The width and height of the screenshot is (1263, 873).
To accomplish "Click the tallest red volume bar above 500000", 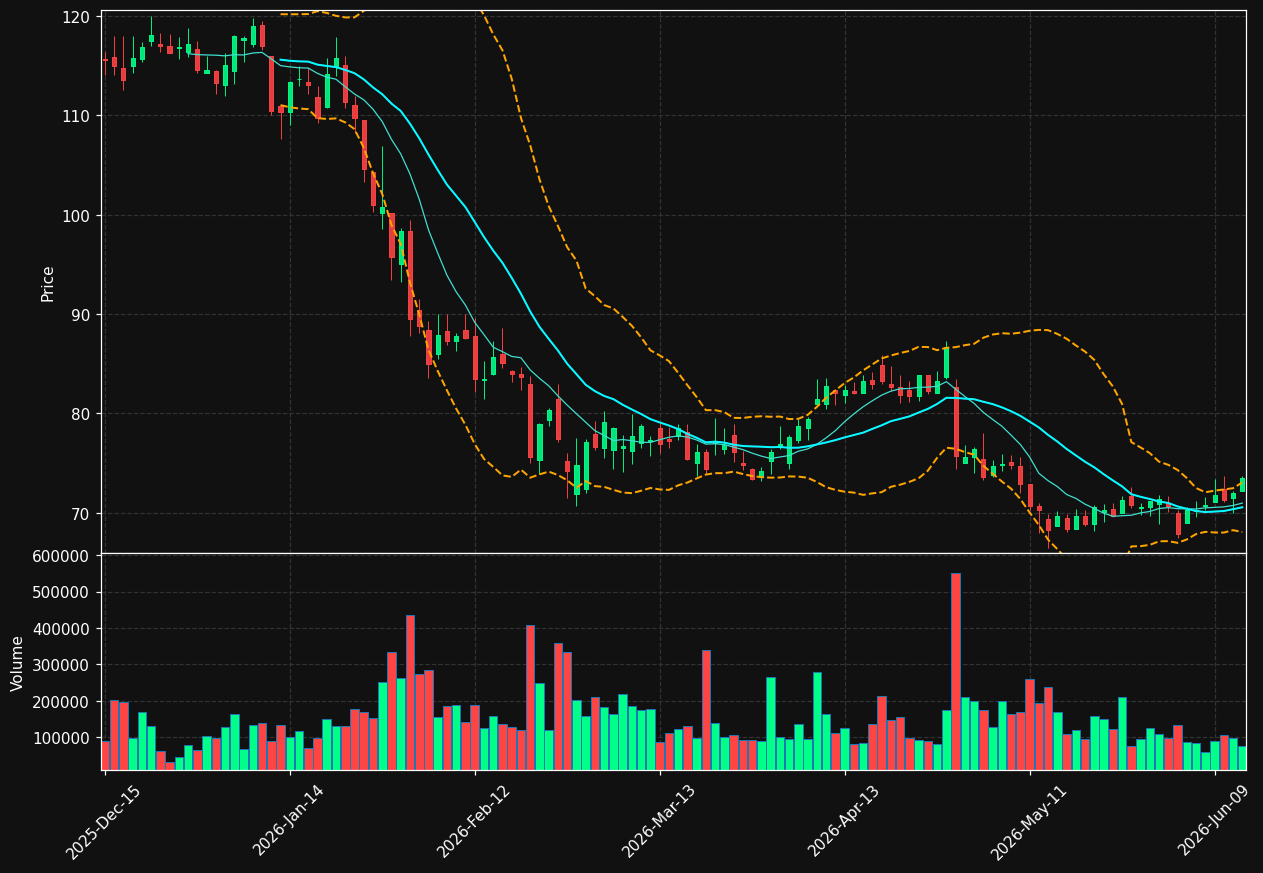I will click(x=956, y=671).
